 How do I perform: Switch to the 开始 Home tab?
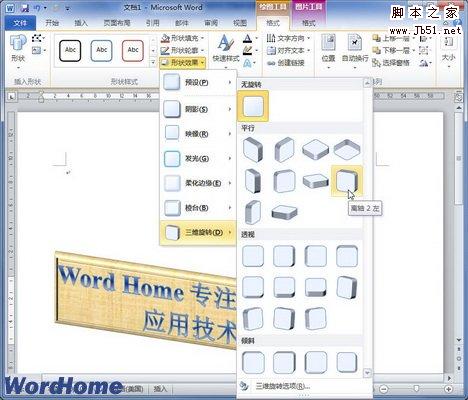point(52,23)
